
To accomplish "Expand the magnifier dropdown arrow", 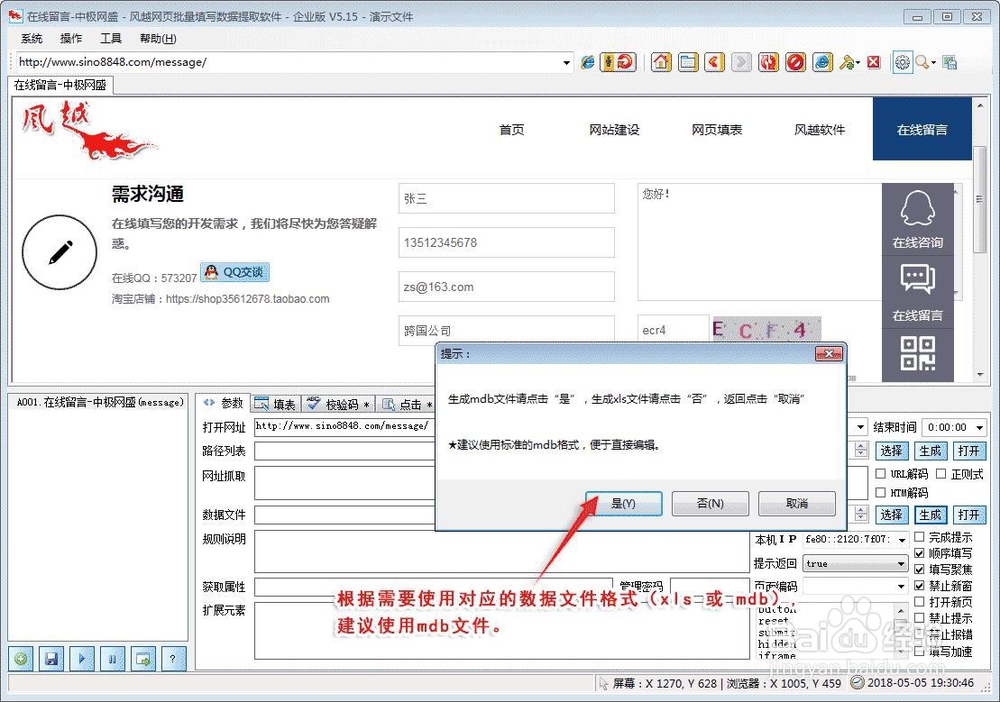I will pyautogui.click(x=934, y=62).
